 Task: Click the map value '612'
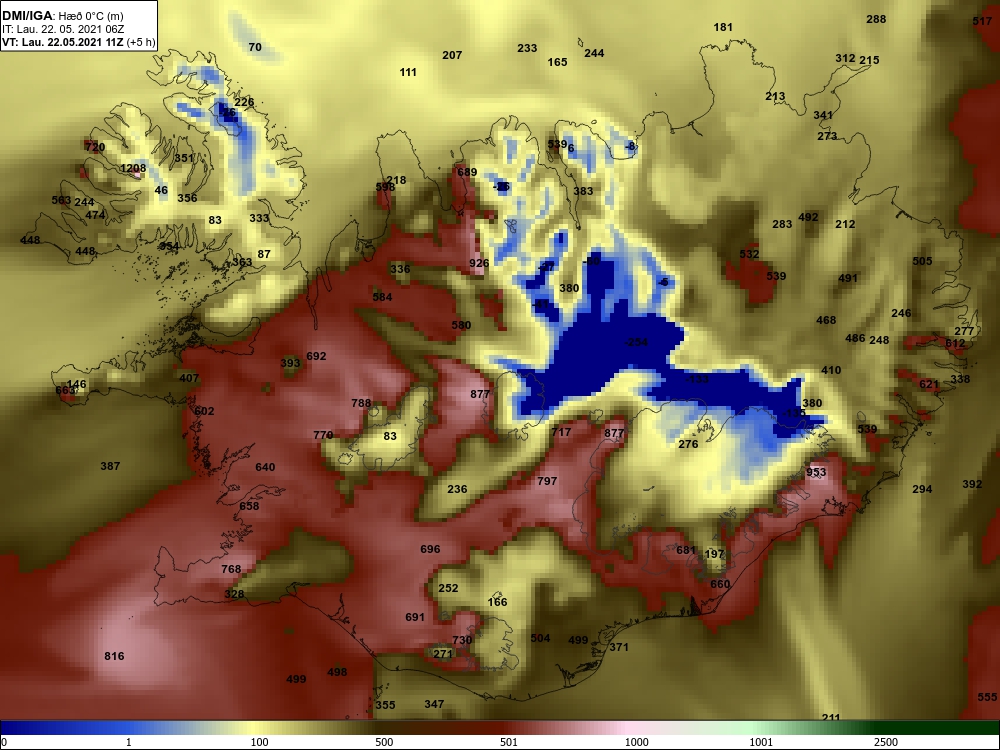pyautogui.click(x=955, y=343)
